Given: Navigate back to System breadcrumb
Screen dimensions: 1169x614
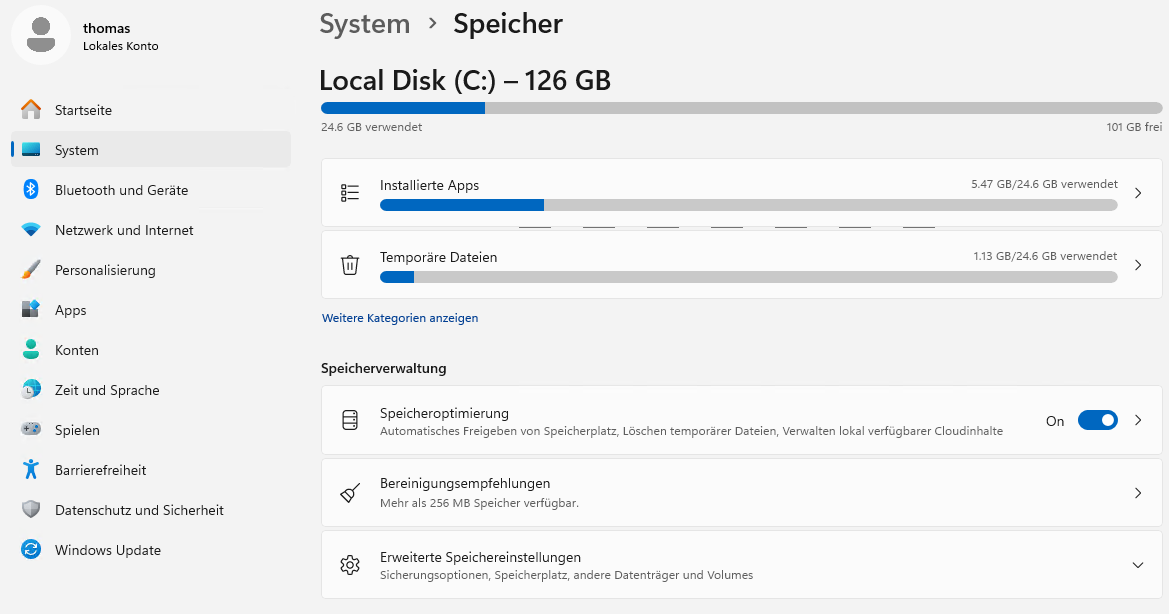Looking at the screenshot, I should (x=364, y=23).
